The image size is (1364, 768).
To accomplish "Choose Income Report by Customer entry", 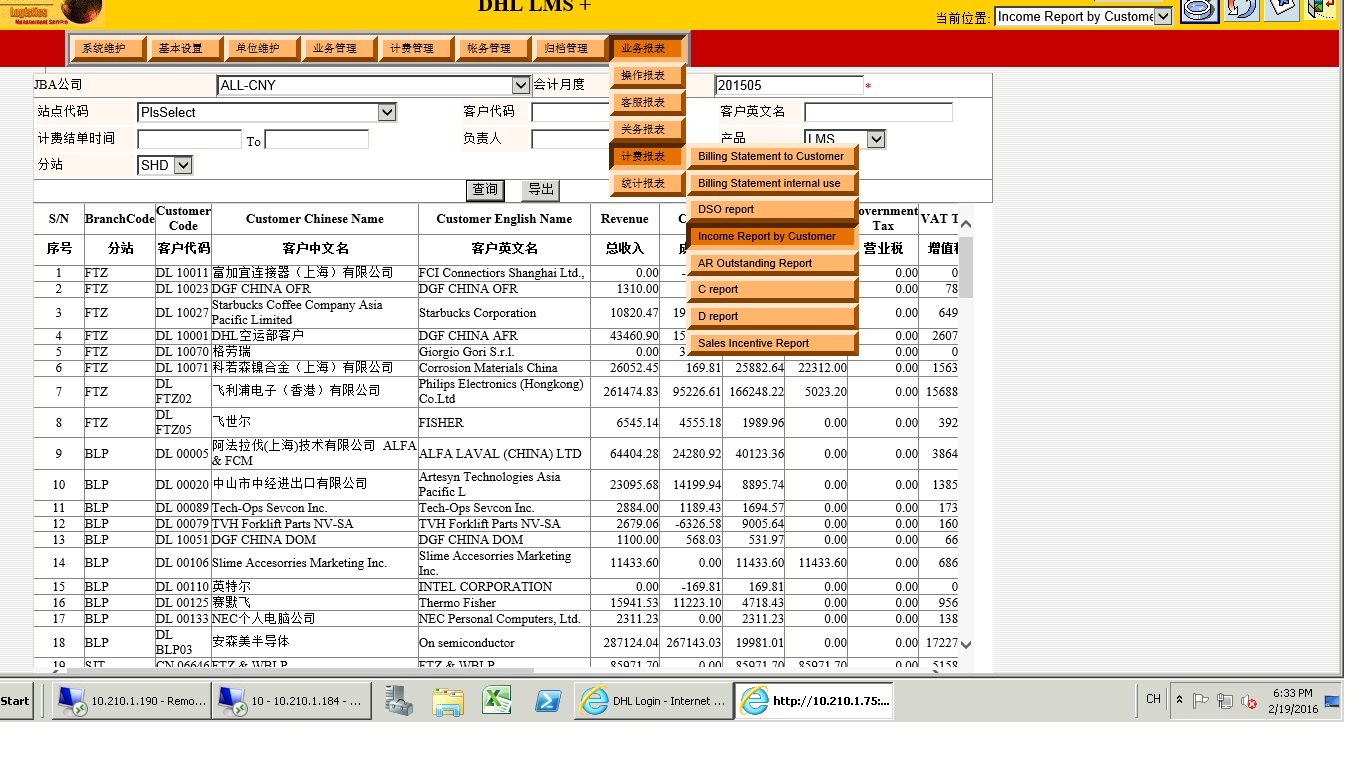I will tap(773, 237).
